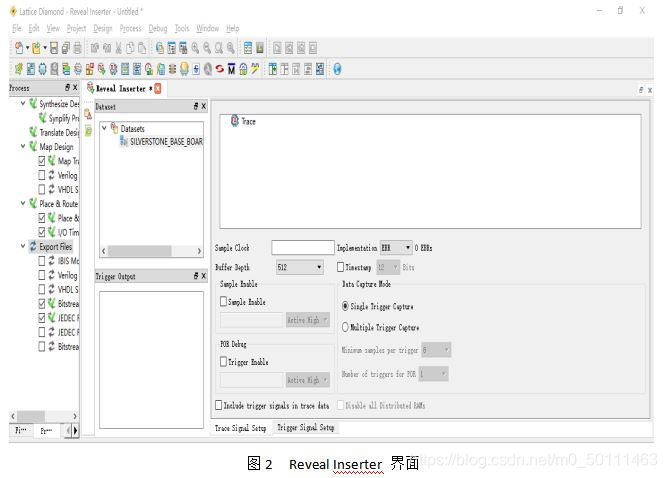
Task: Click the Open file folder icon
Action: 37,48
